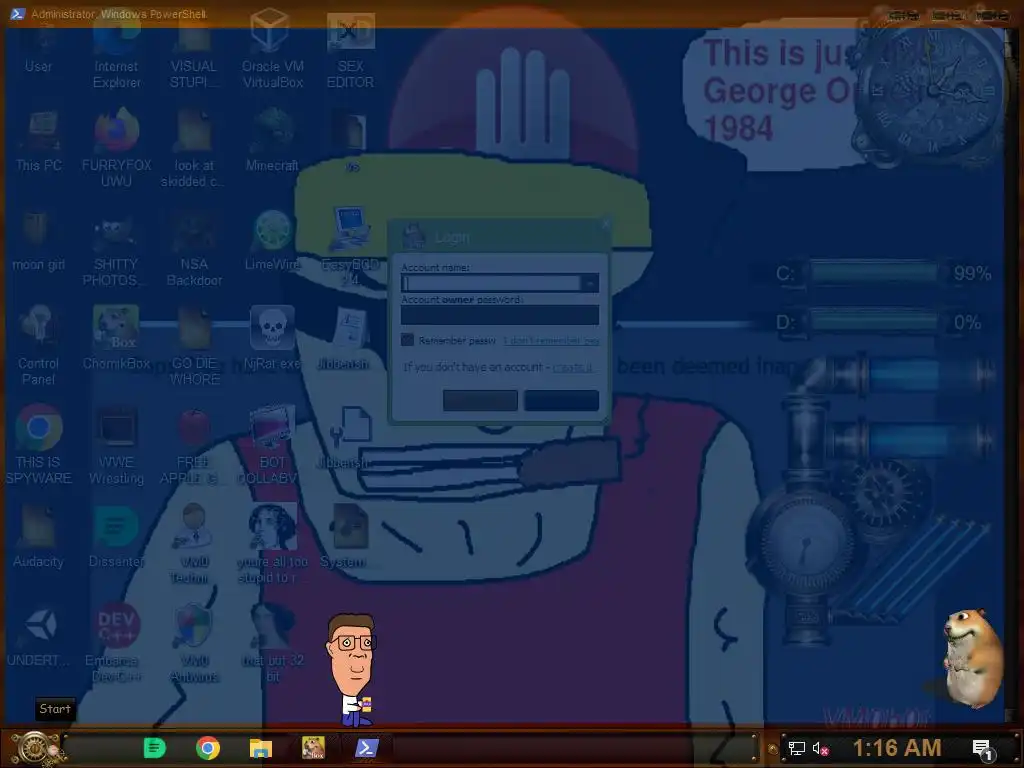Open the FREE APPLE desktop icon
Image resolution: width=1024 pixels, height=768 pixels.
tap(193, 445)
